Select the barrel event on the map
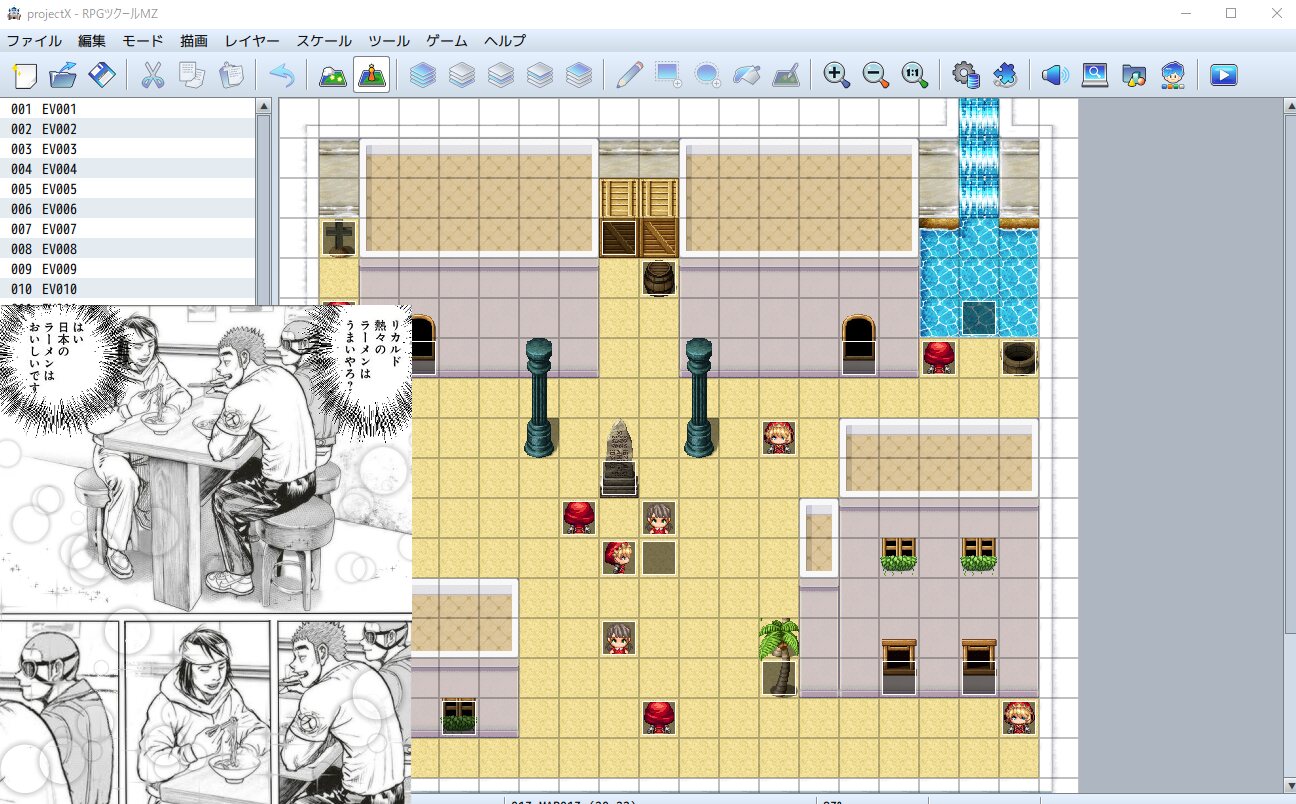 click(659, 278)
